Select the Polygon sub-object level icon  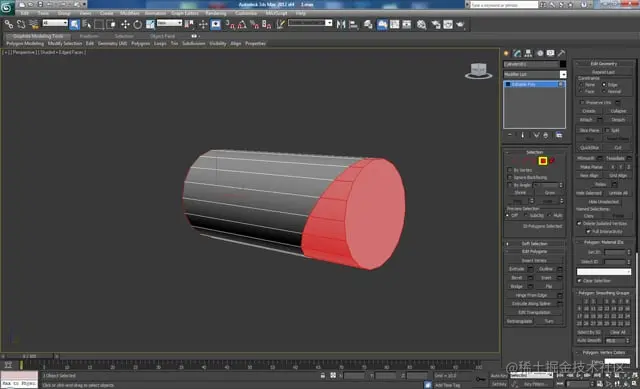[543, 161]
